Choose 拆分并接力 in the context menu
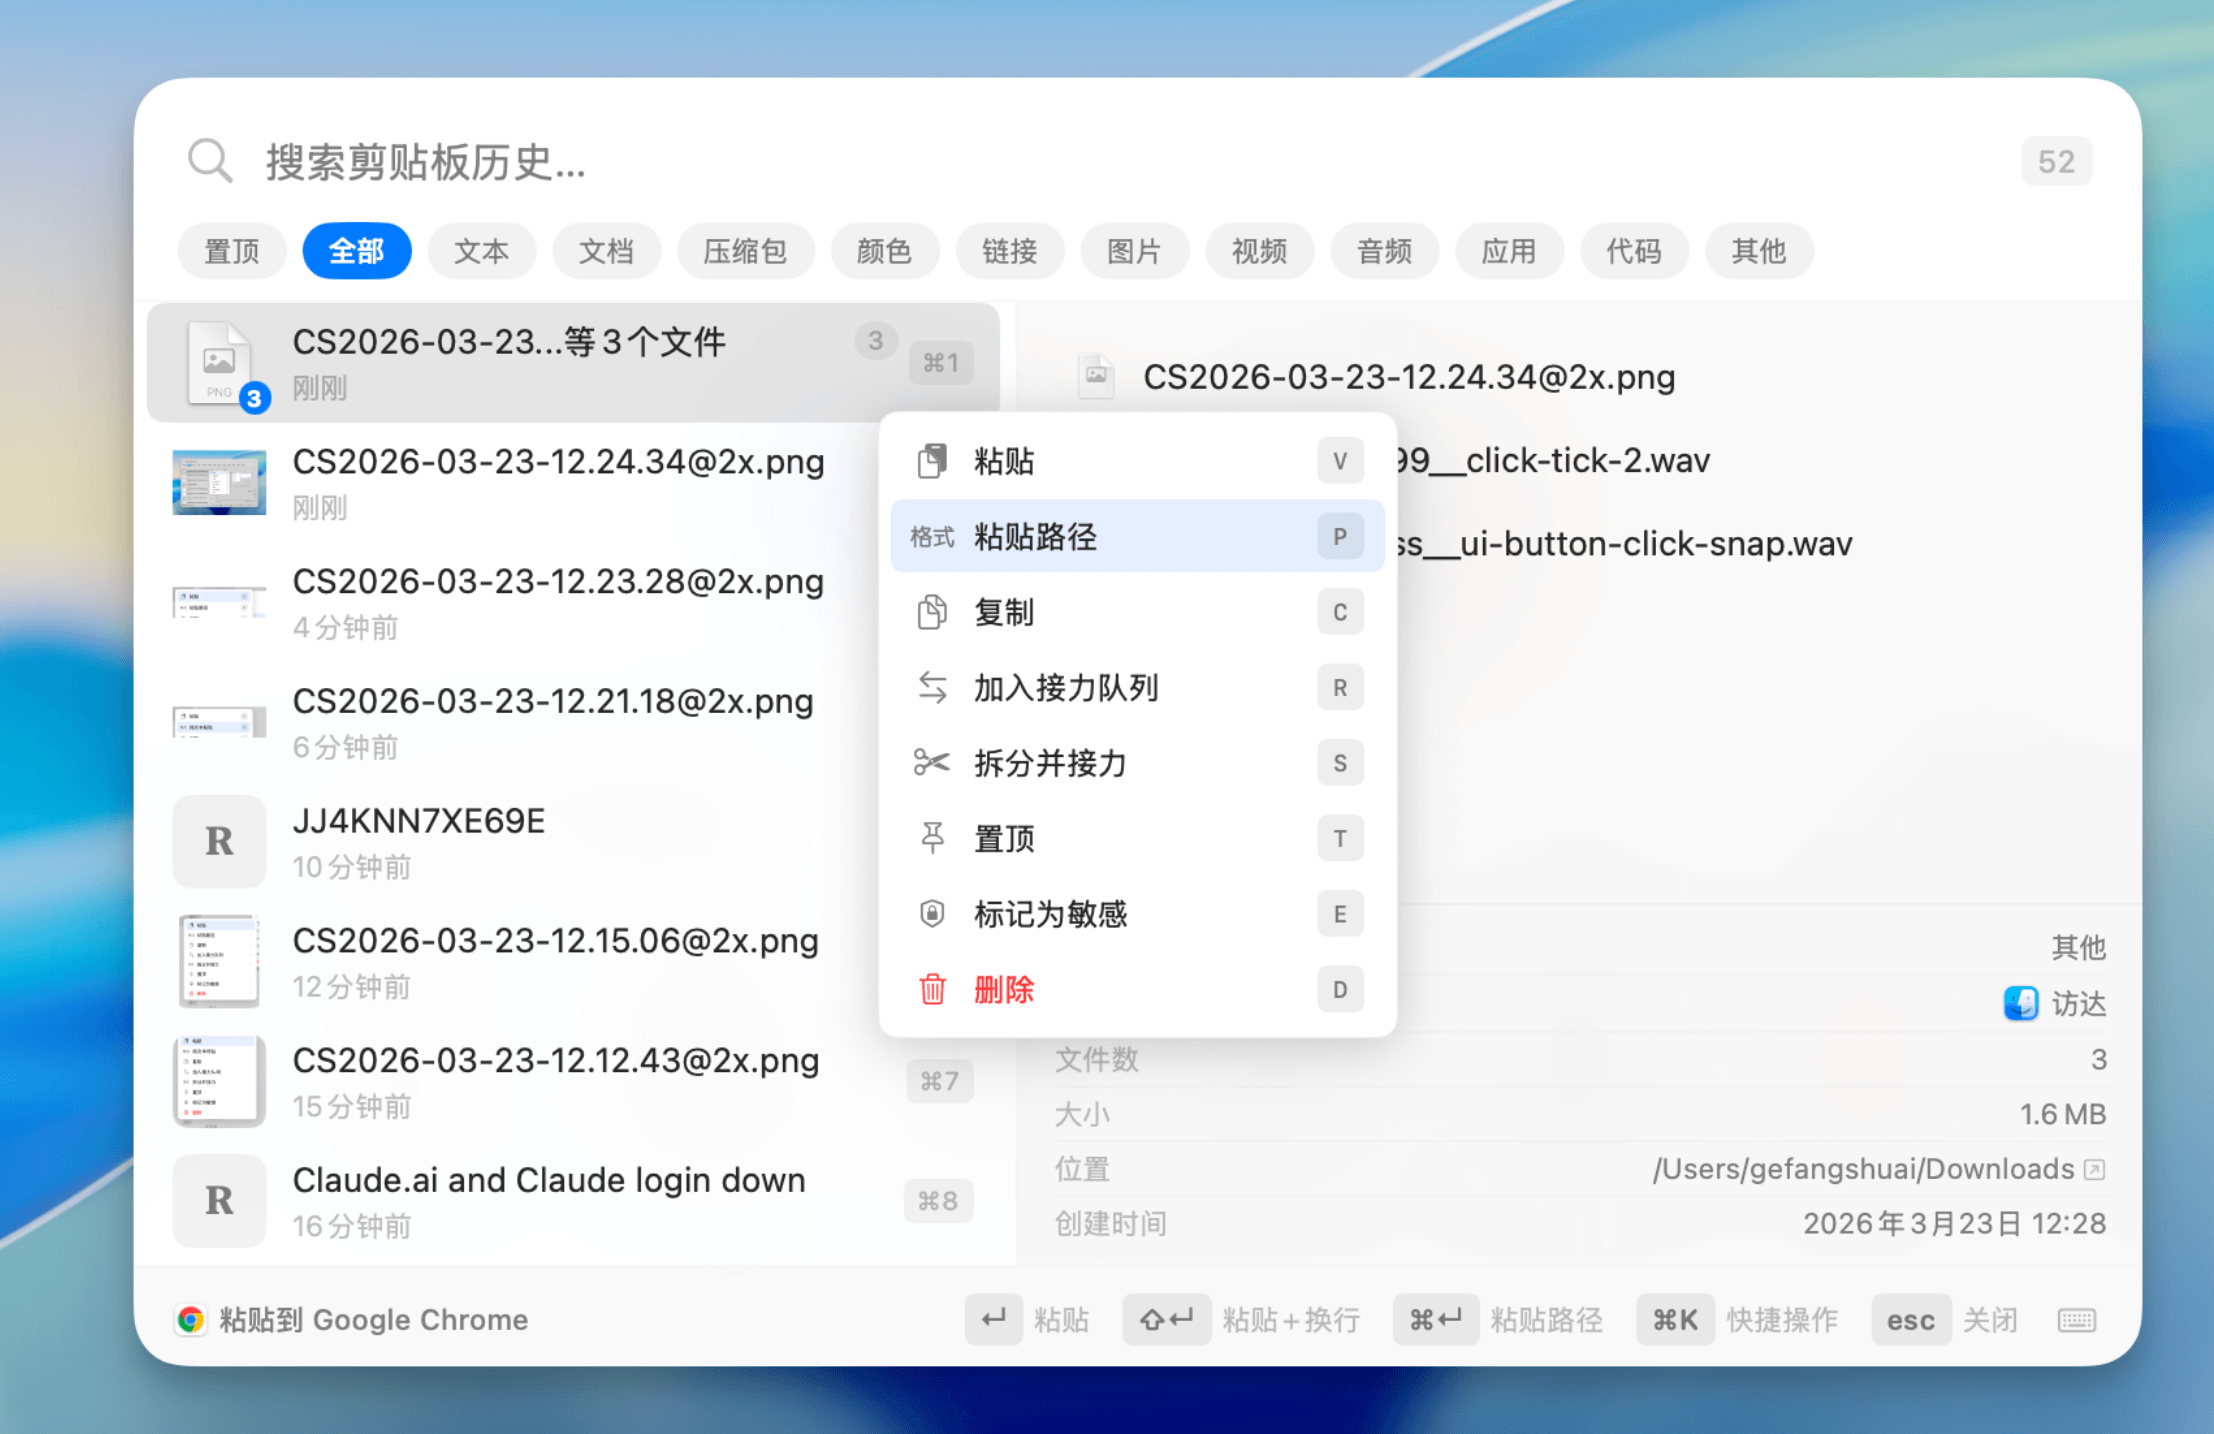 (x=1137, y=763)
